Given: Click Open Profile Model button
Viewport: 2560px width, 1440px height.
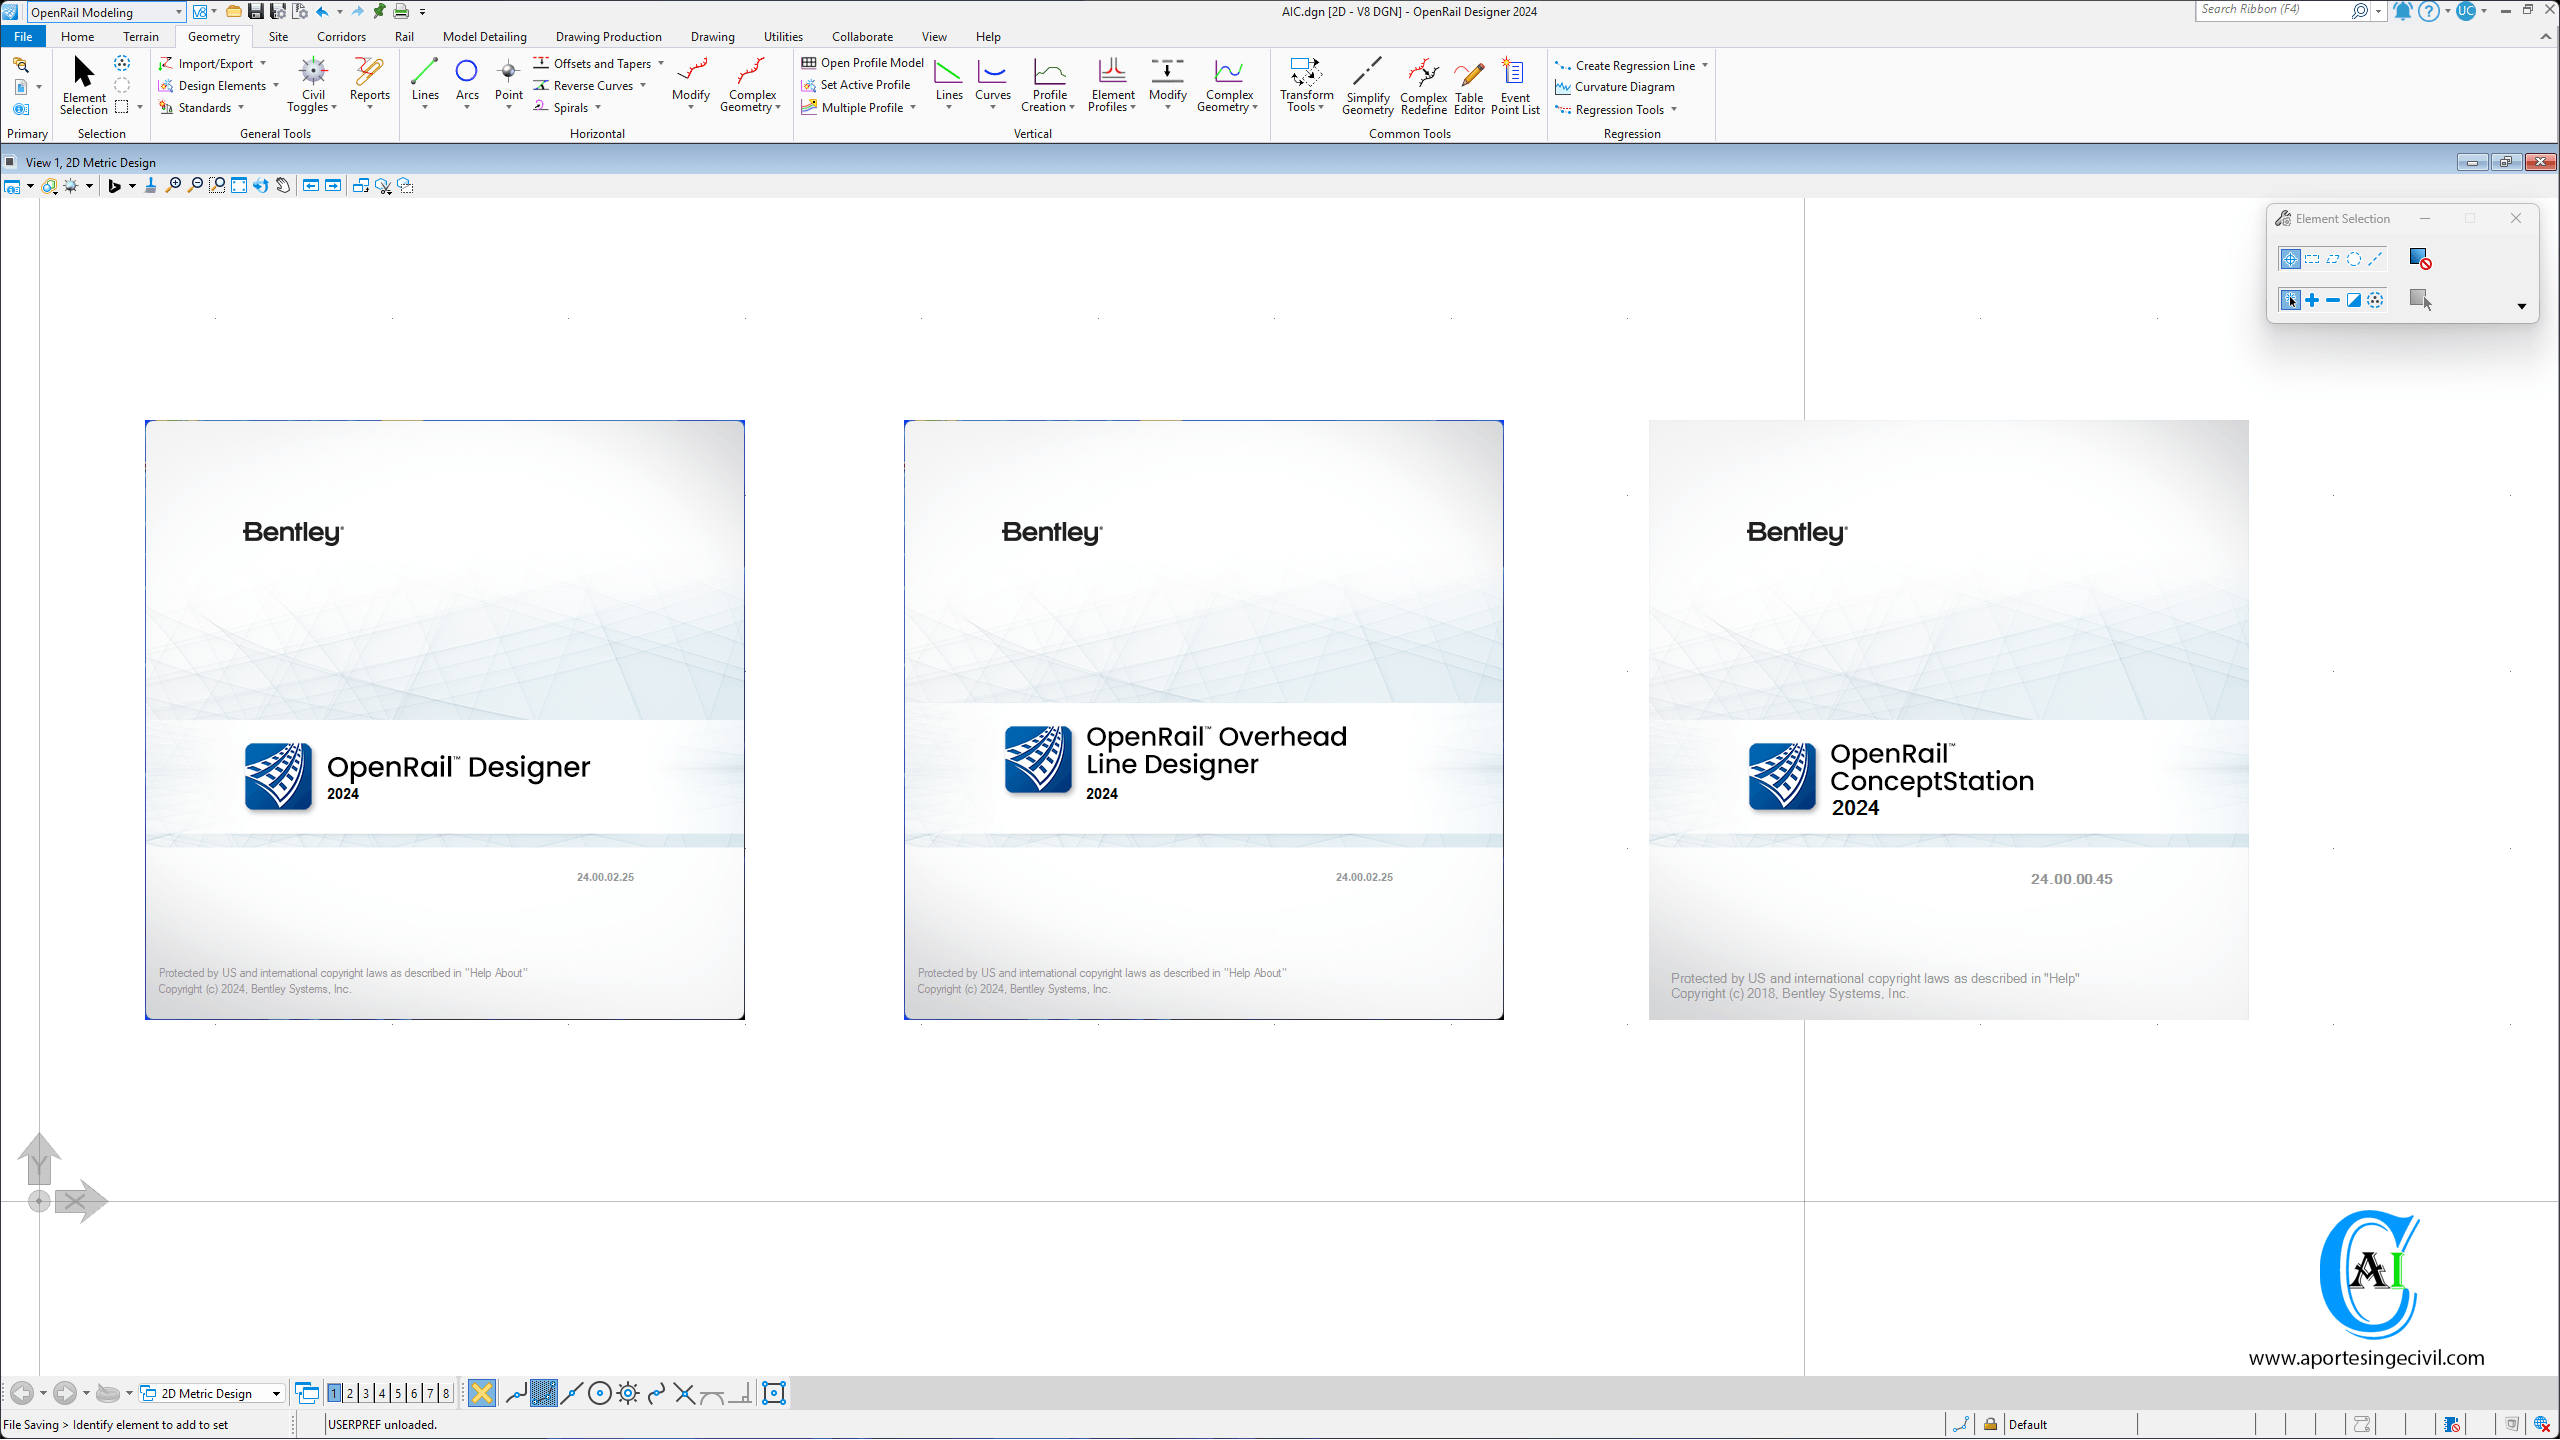Looking at the screenshot, I should click(863, 63).
